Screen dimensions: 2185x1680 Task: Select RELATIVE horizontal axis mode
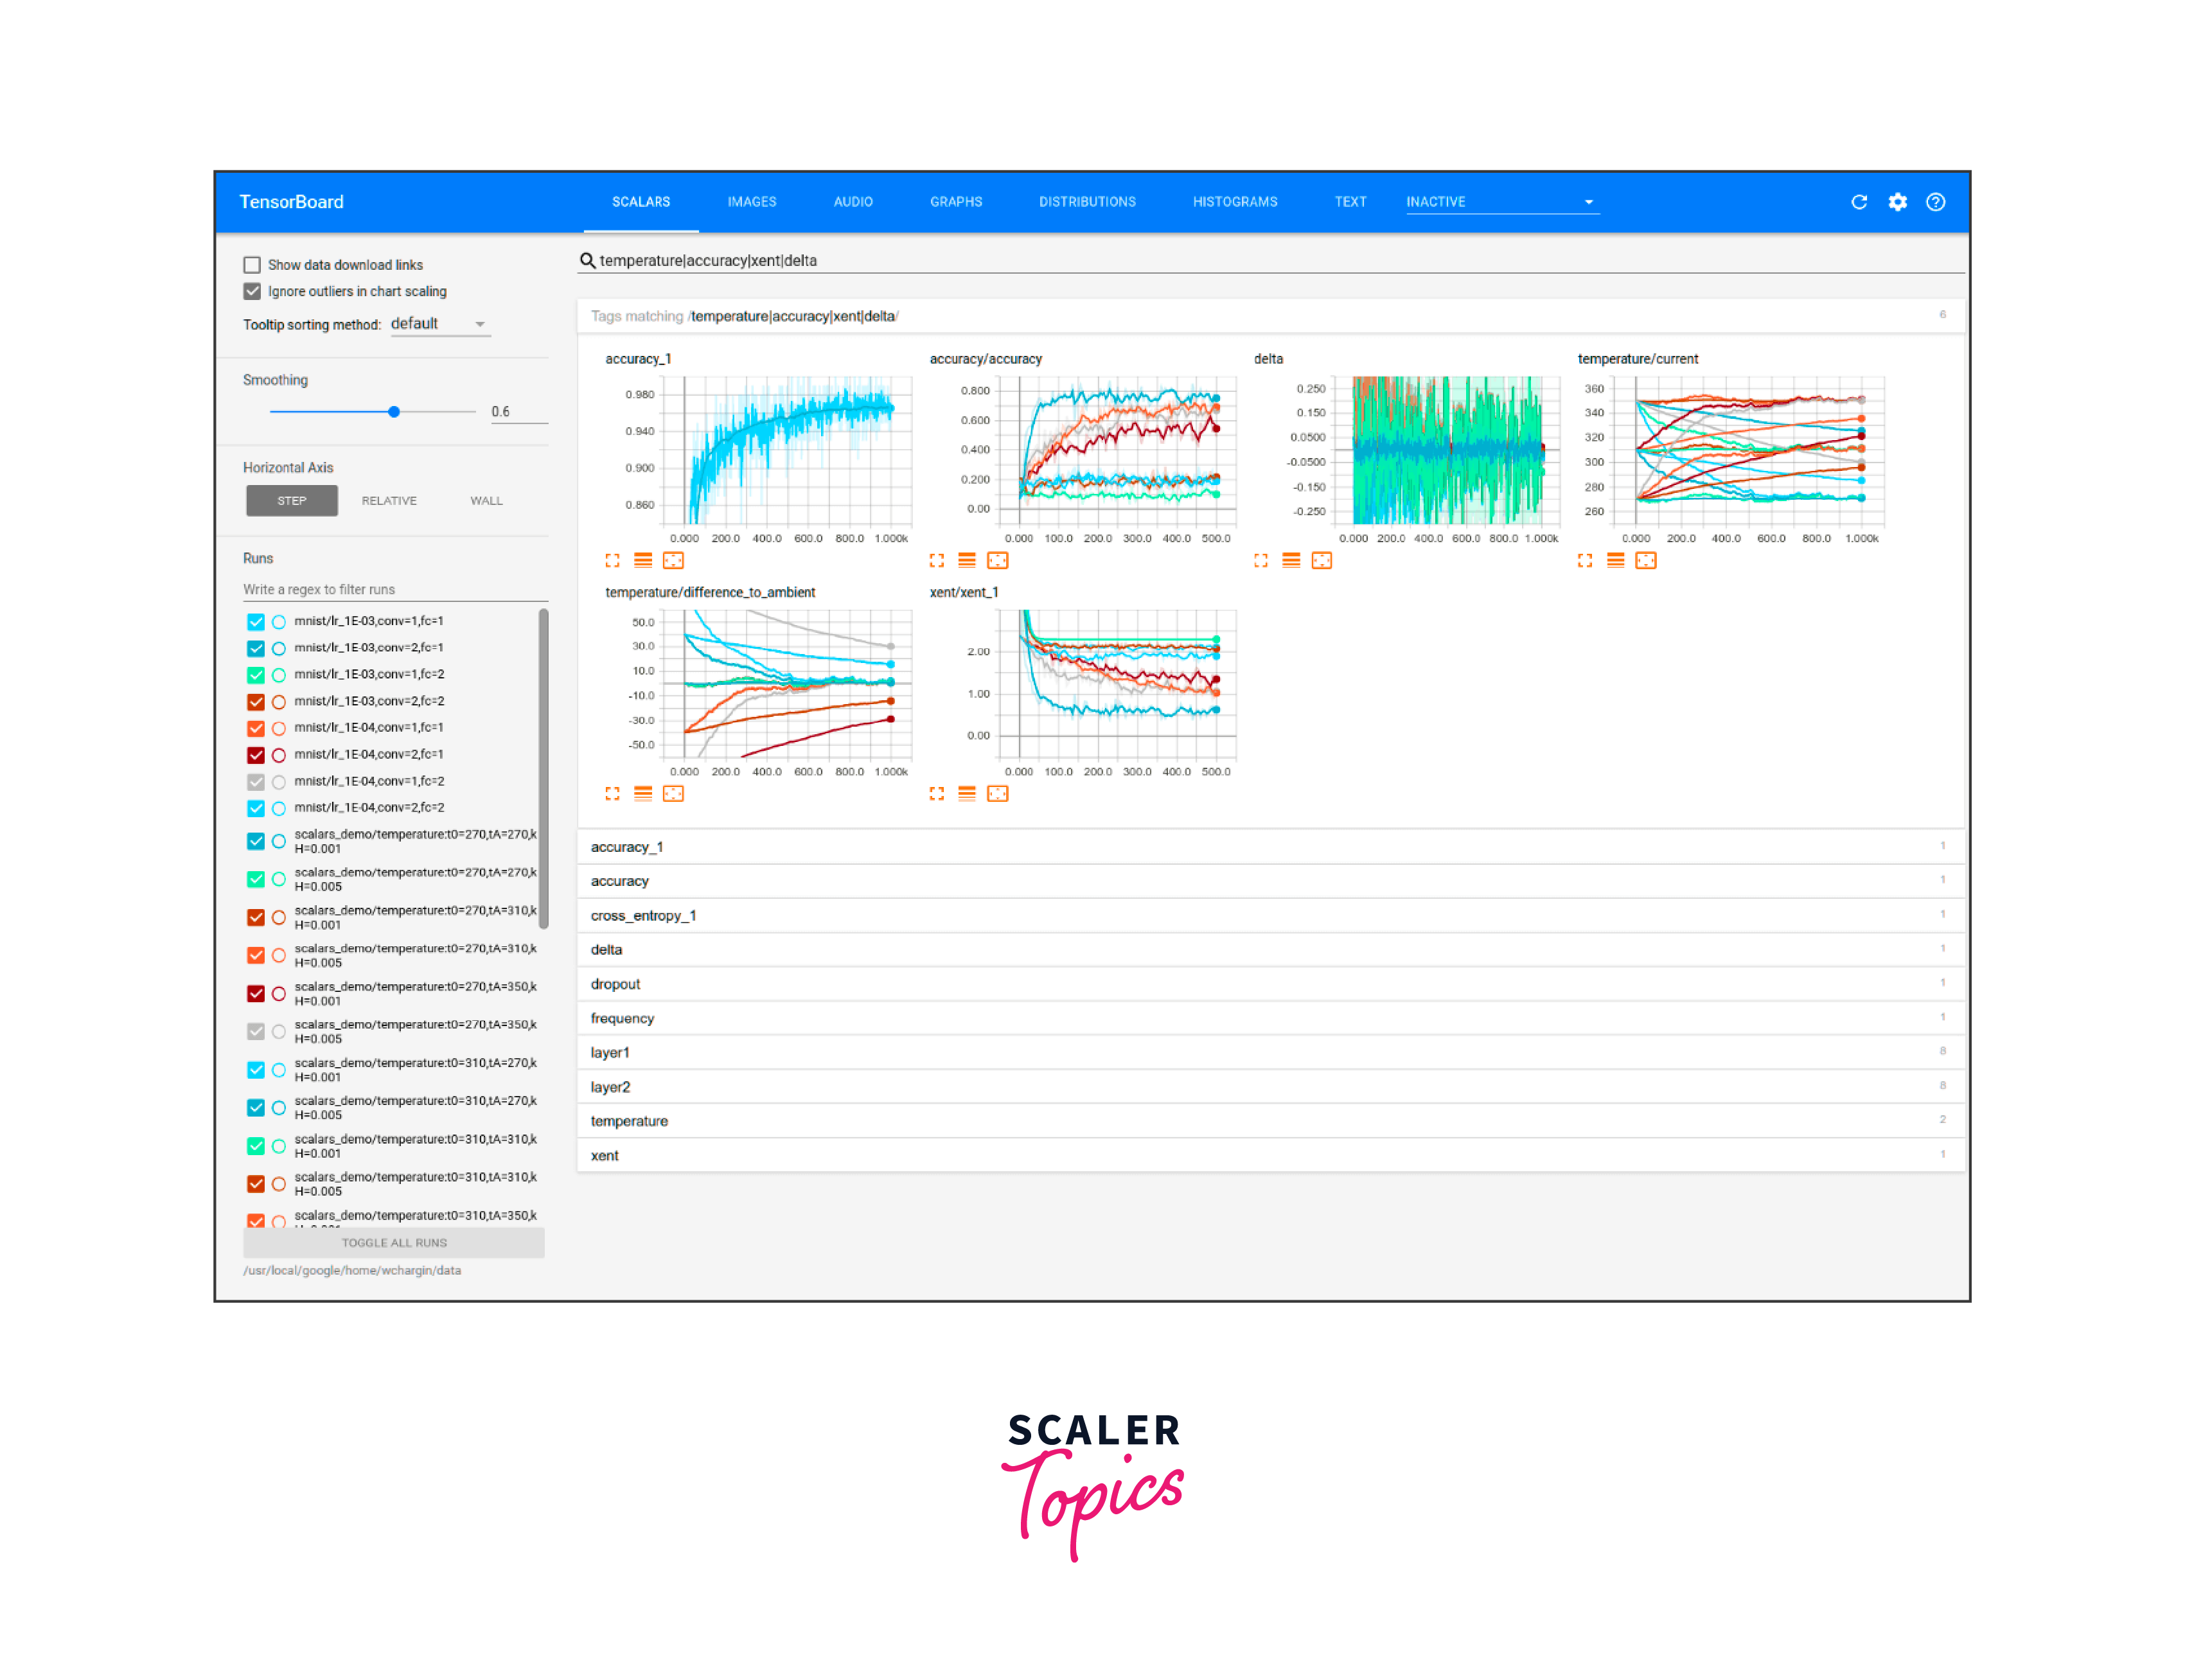pyautogui.click(x=389, y=501)
